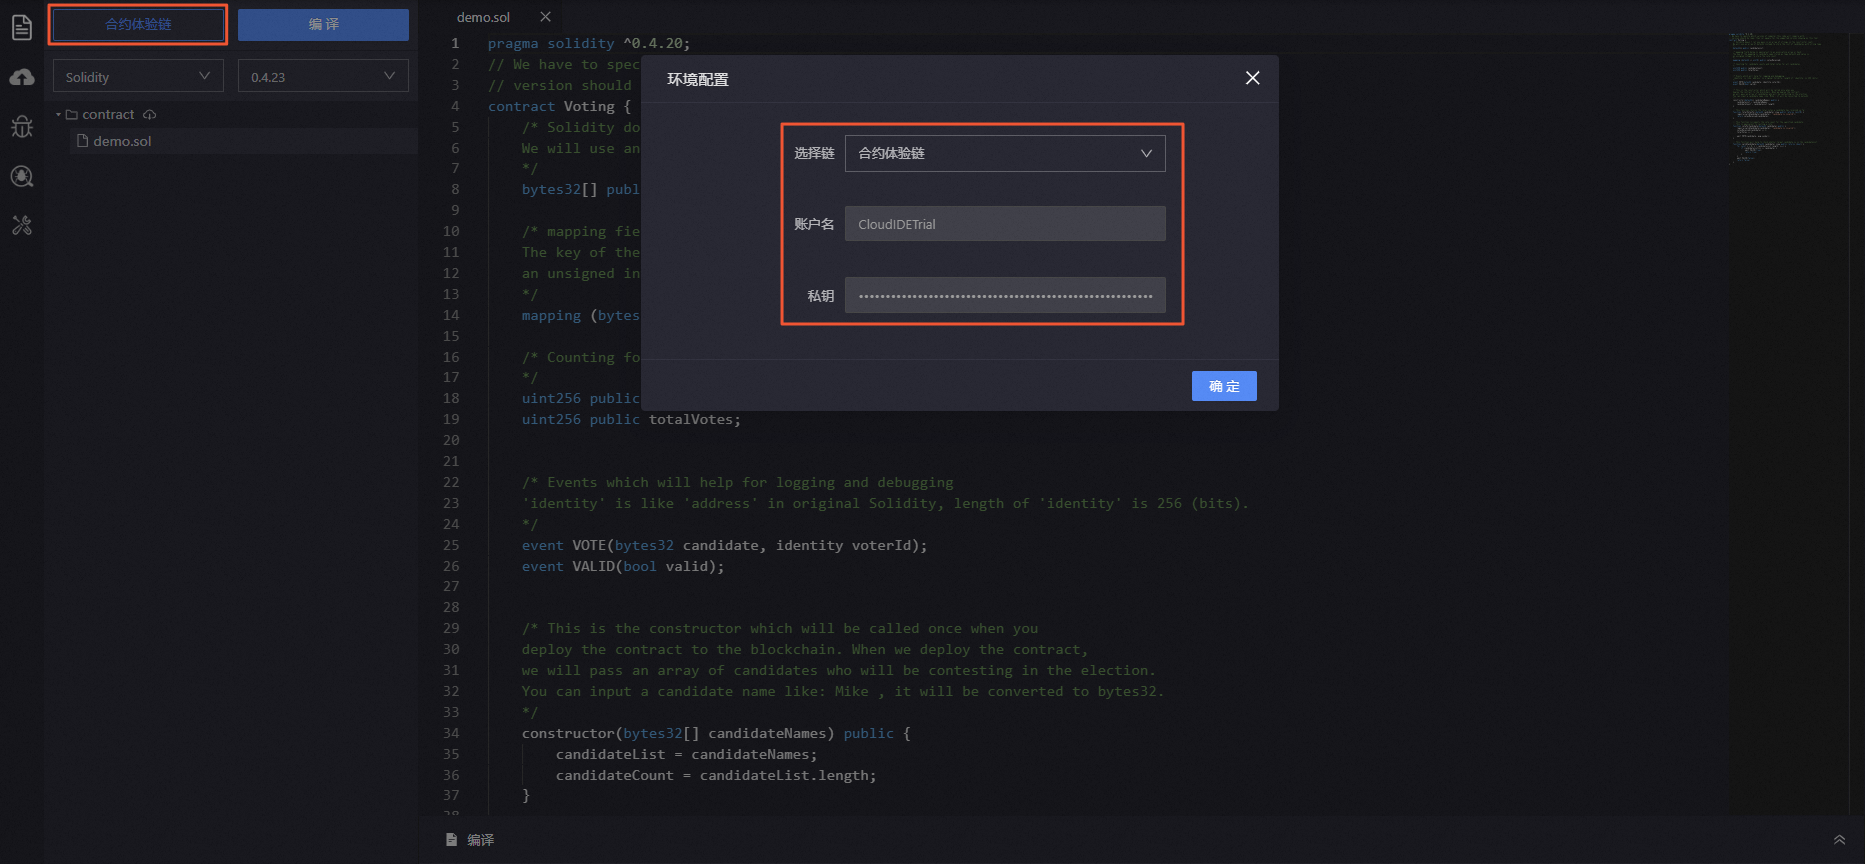Click the compile output document icon
The image size is (1865, 864).
452,840
